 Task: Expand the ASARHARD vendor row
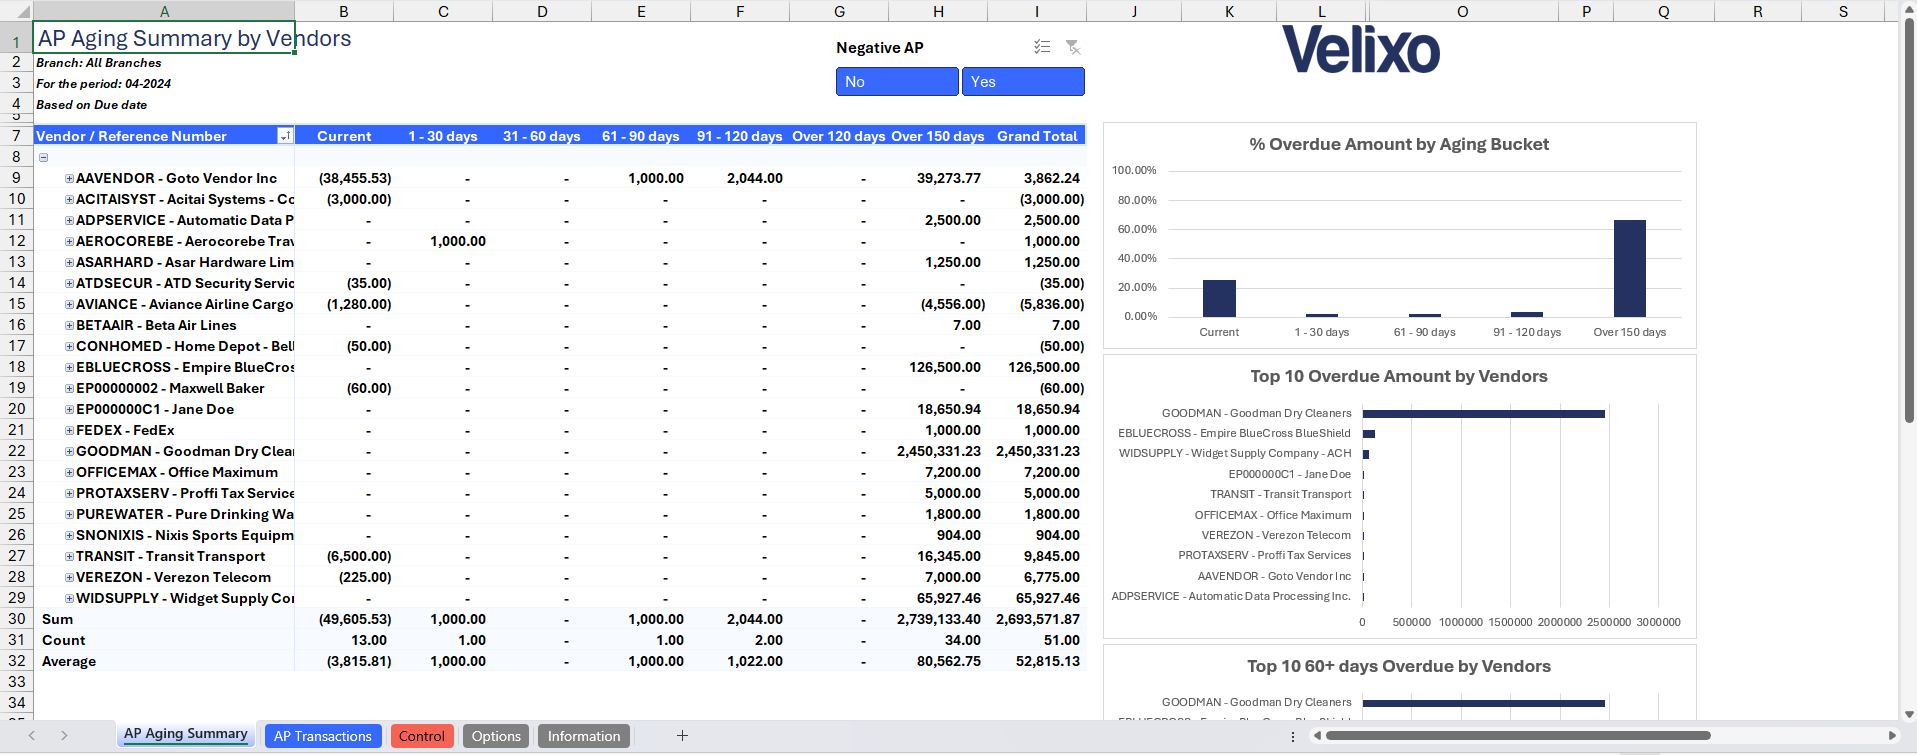[x=69, y=262]
